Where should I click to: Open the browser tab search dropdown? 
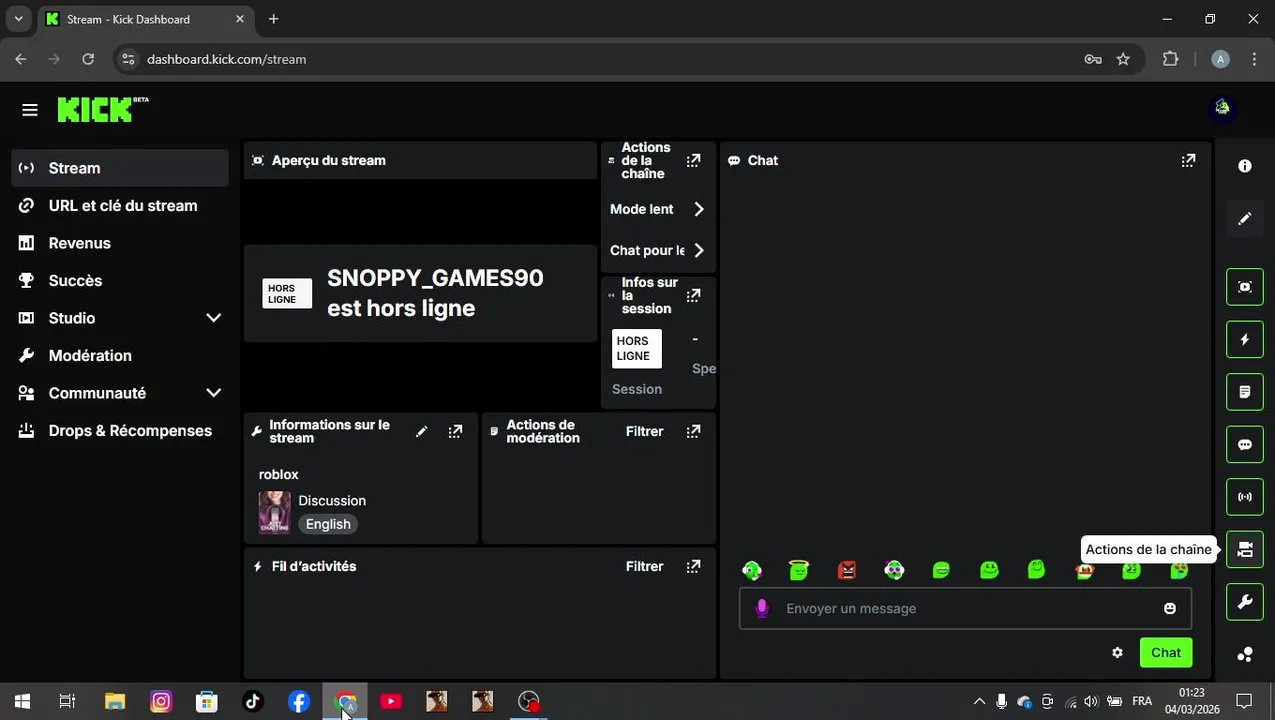click(18, 19)
